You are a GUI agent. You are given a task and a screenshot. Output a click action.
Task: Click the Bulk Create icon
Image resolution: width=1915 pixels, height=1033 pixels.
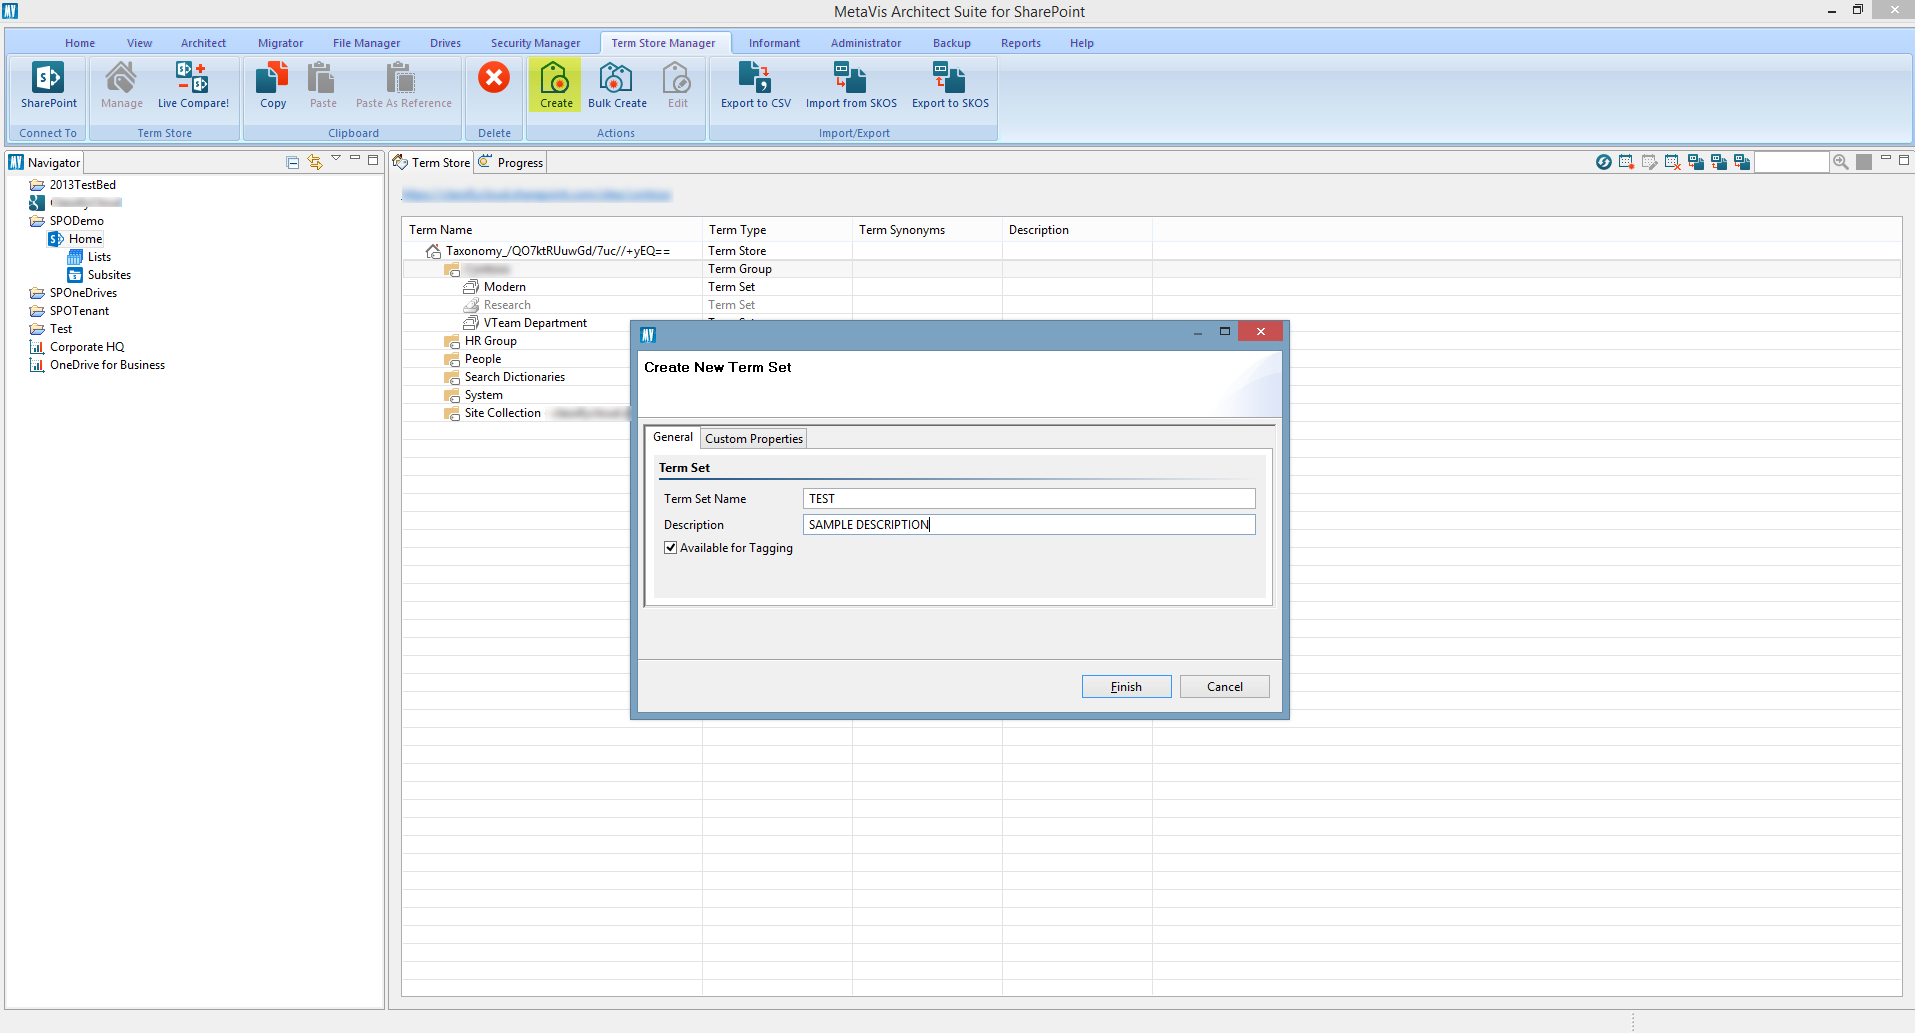click(x=617, y=84)
